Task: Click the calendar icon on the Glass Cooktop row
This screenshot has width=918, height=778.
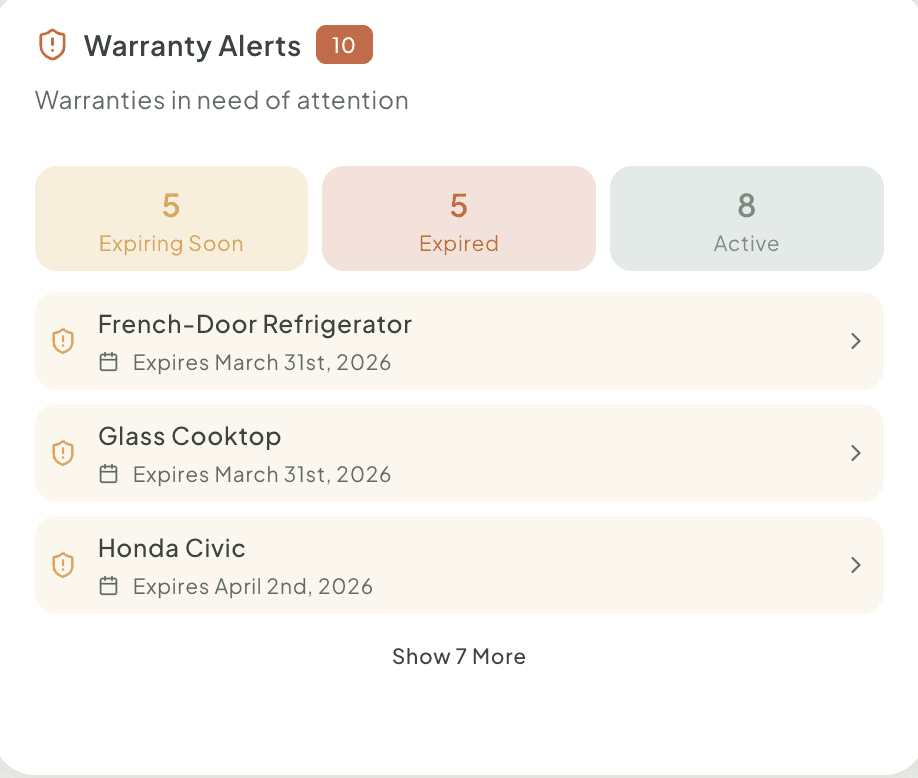Action: click(x=109, y=474)
